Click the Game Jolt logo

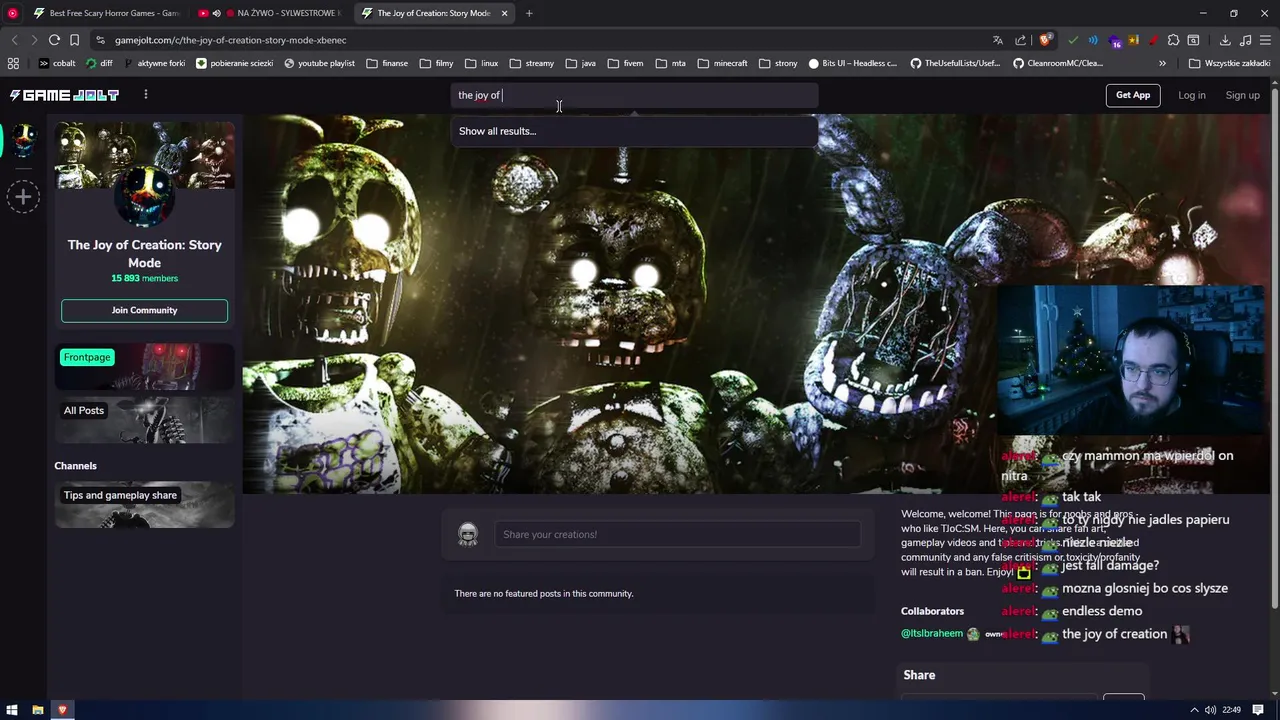coord(64,95)
